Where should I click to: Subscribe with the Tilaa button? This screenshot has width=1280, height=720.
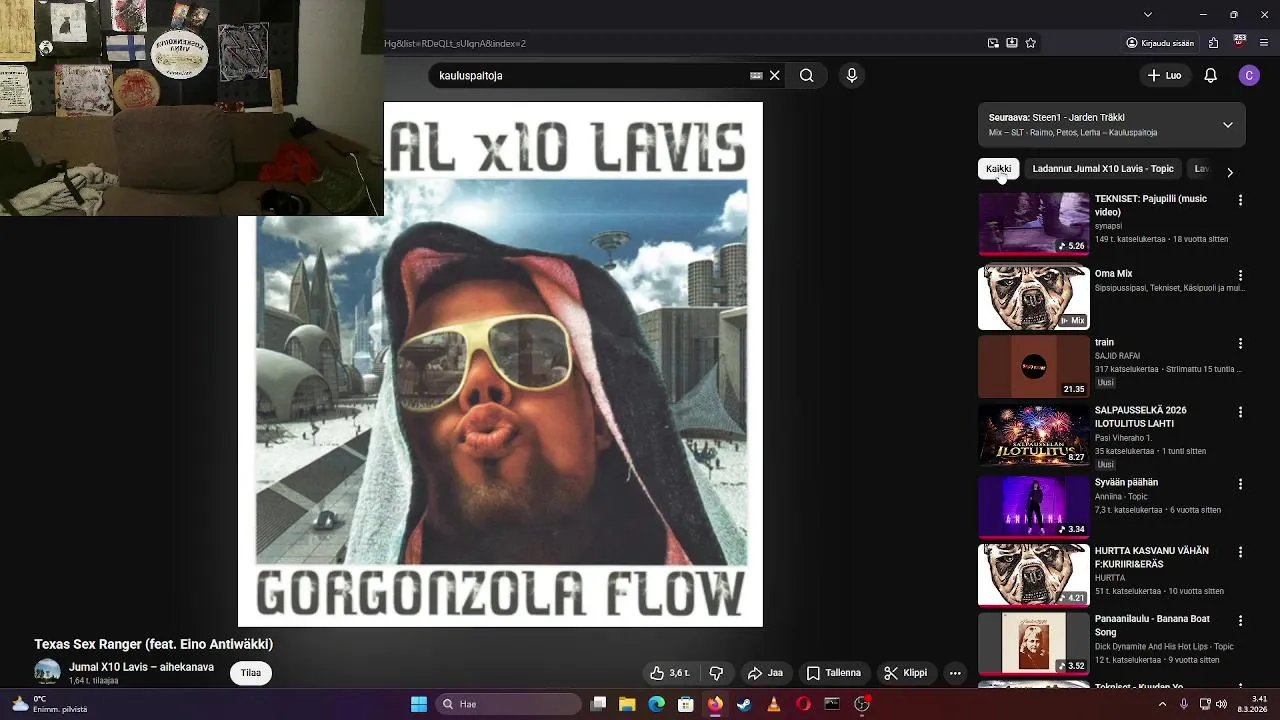click(x=251, y=673)
